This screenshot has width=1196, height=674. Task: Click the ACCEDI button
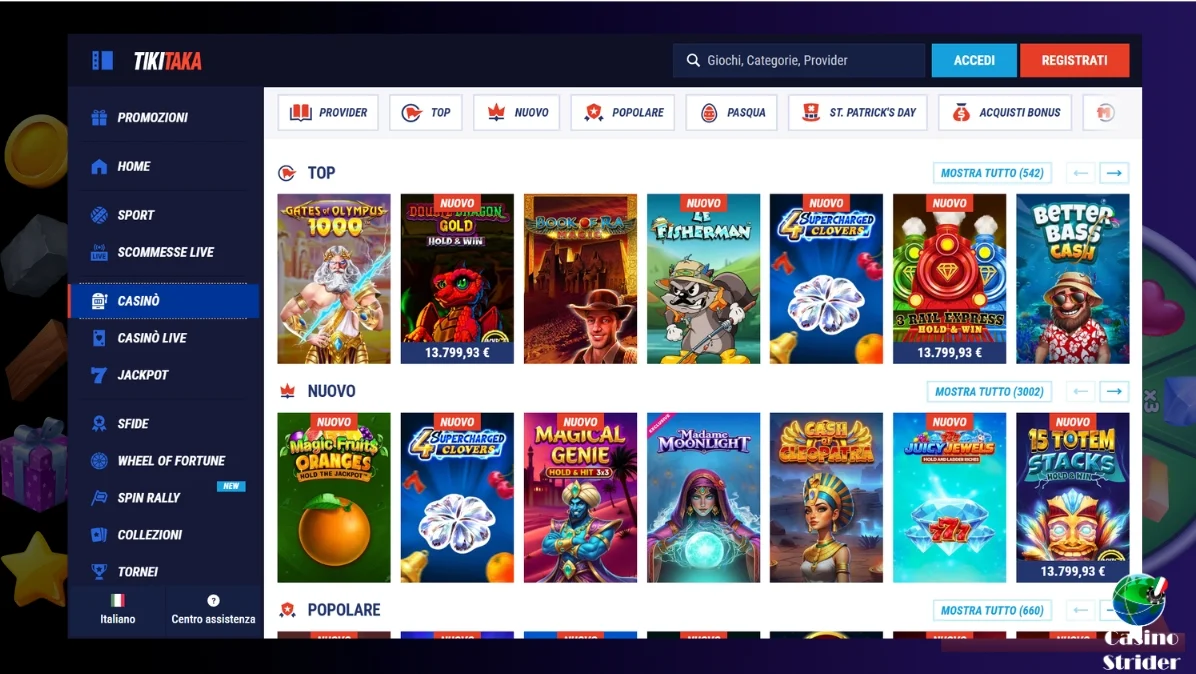pos(973,59)
